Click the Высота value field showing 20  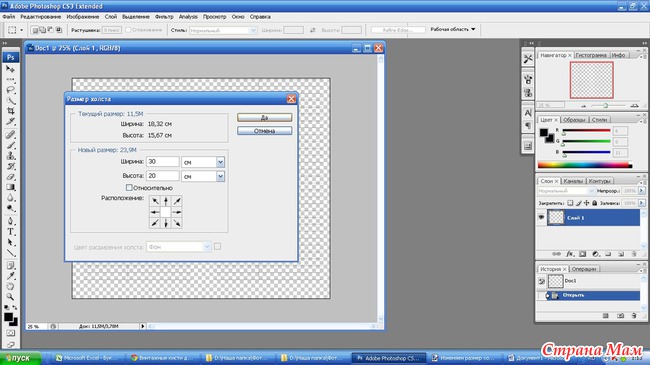pyautogui.click(x=162, y=176)
